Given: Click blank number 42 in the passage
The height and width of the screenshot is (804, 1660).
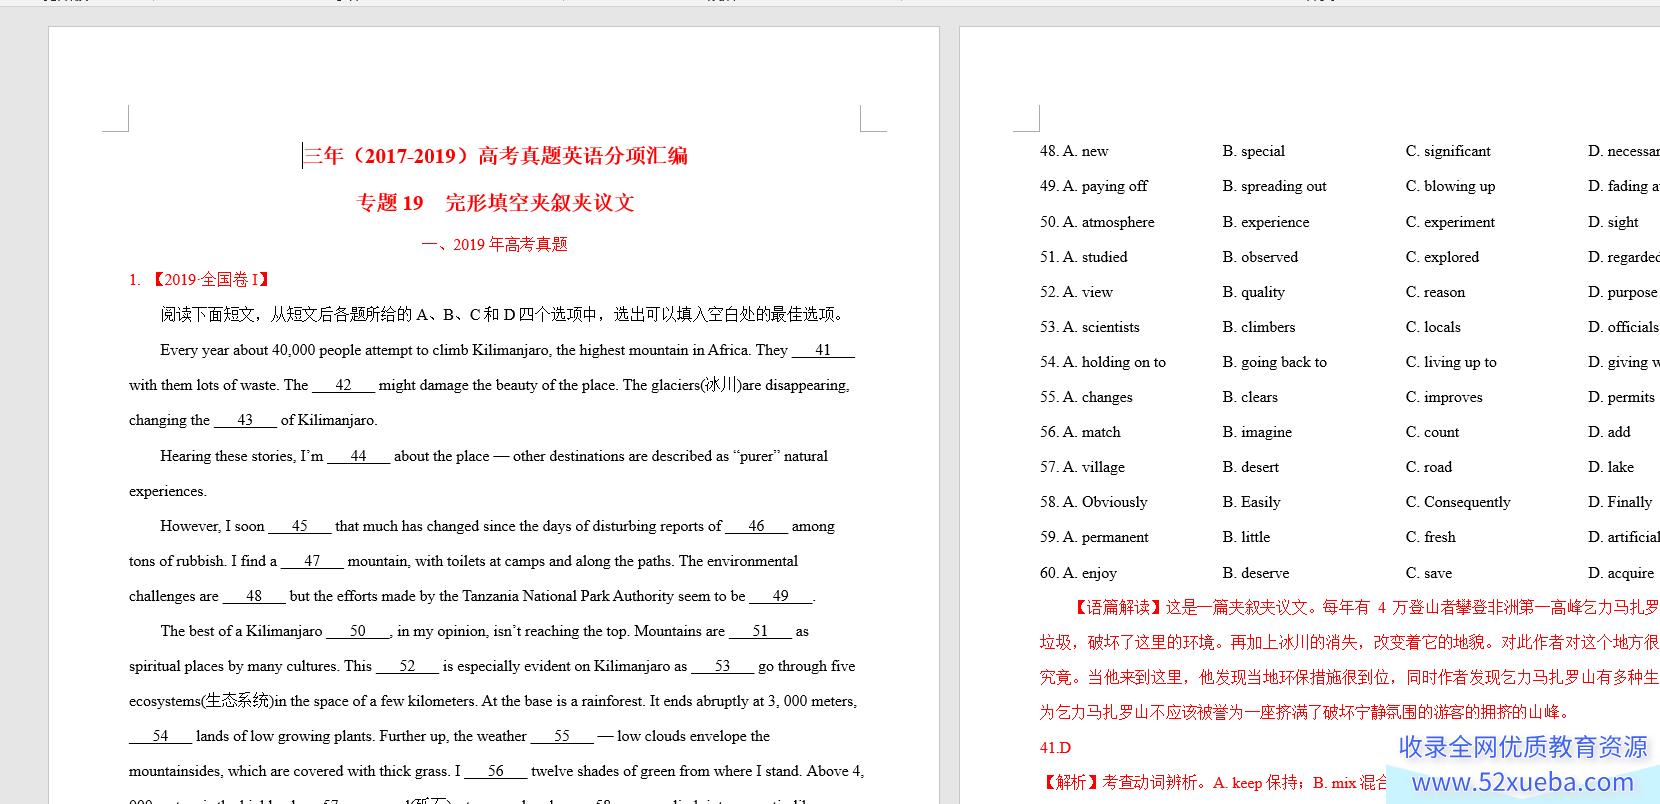Looking at the screenshot, I should pos(343,385).
